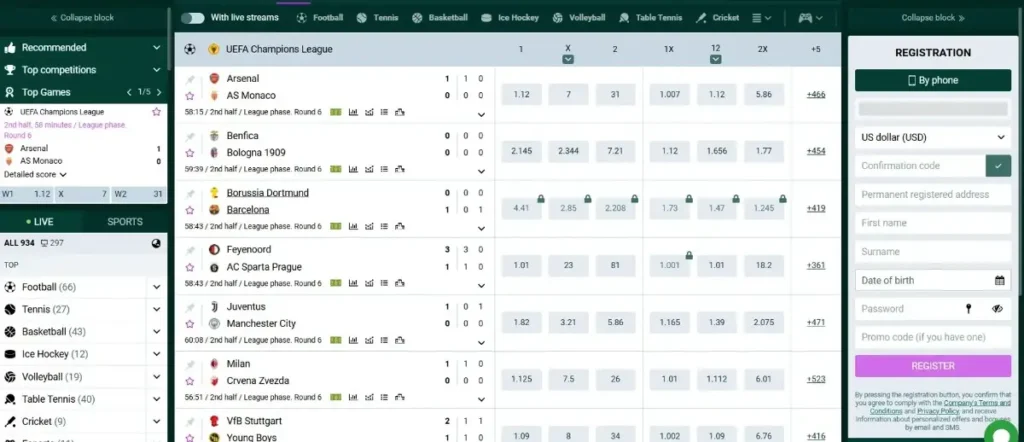Viewport: 1024px width, 442px height.
Task: Click the key icon in Password field
Action: coord(968,309)
